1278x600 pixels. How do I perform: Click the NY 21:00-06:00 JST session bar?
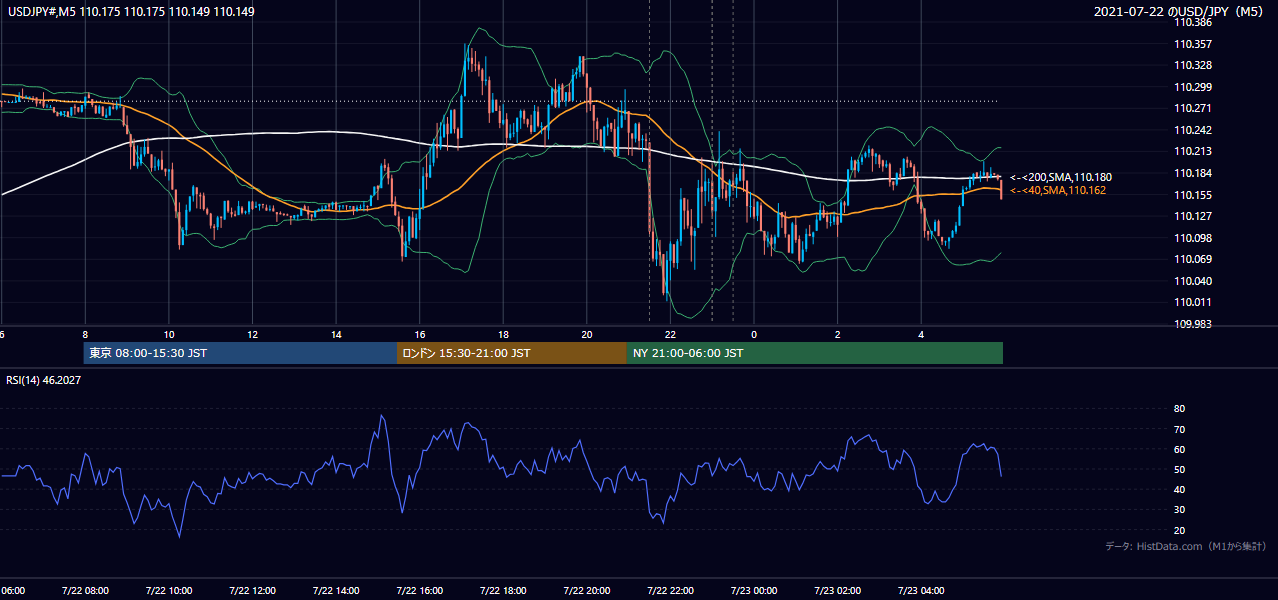(x=815, y=353)
